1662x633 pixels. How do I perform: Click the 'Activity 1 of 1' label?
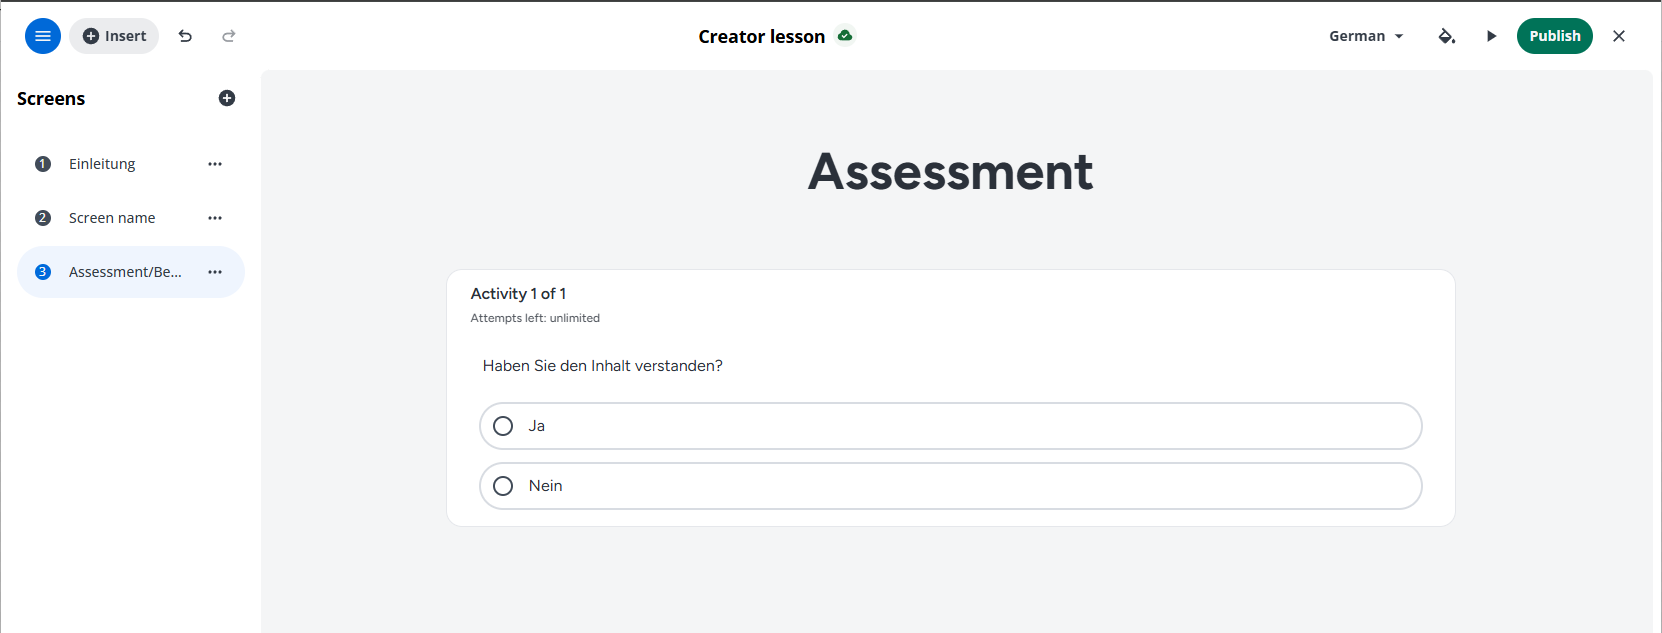518,293
